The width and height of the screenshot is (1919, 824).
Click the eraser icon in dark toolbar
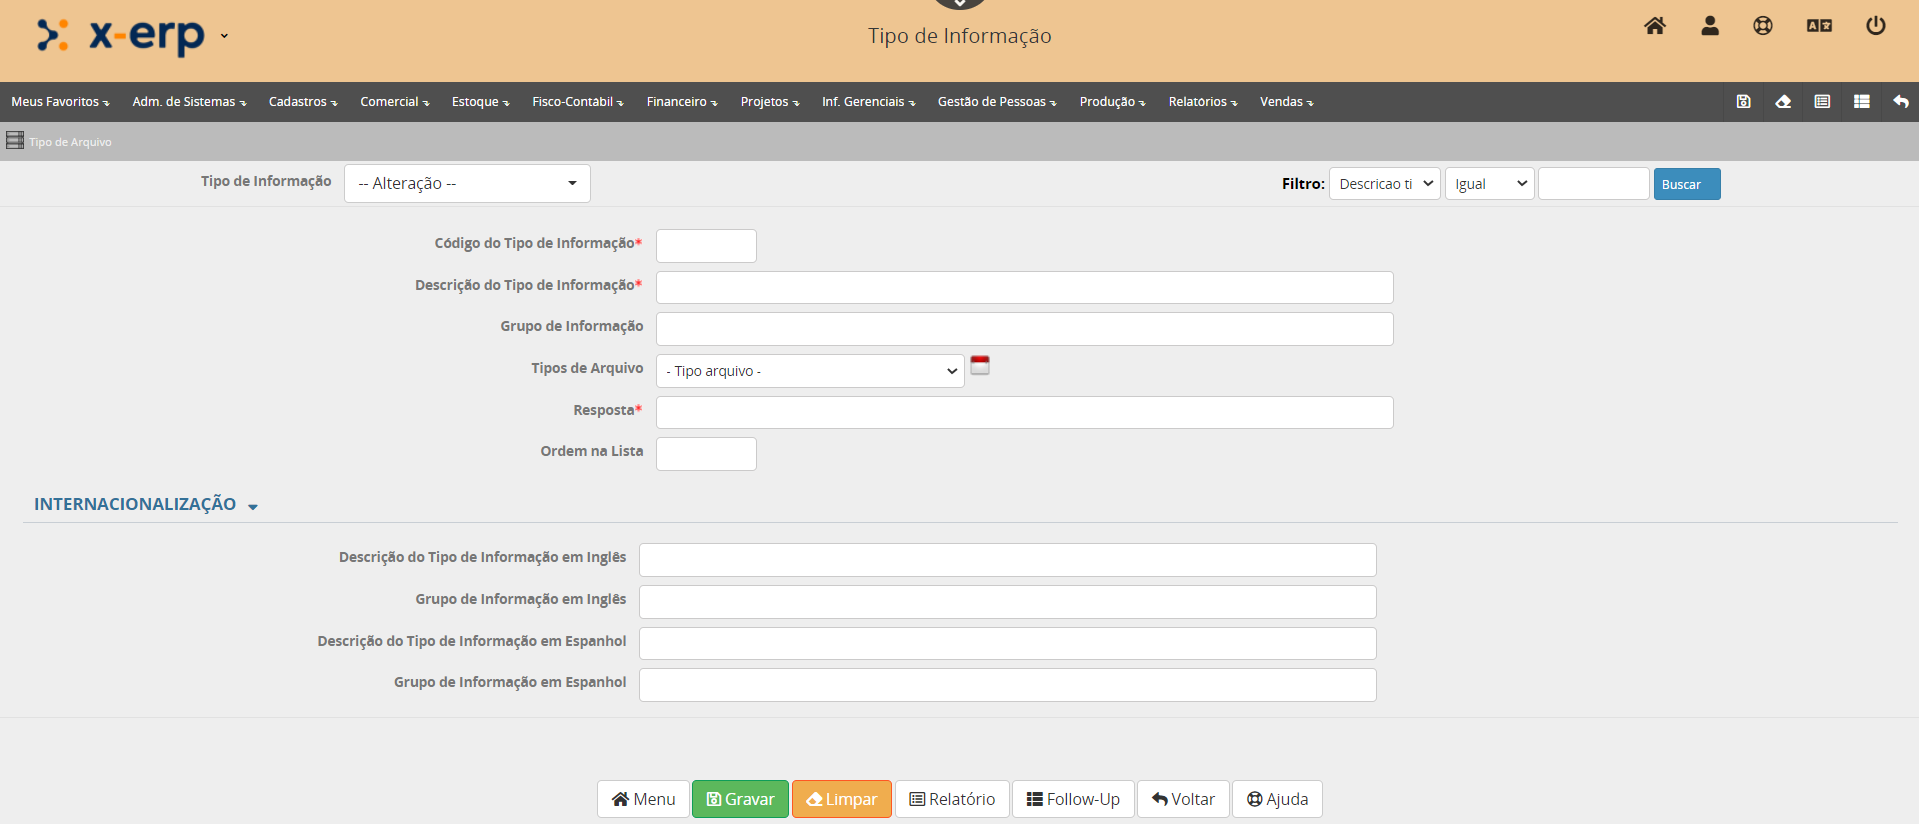[x=1783, y=102]
